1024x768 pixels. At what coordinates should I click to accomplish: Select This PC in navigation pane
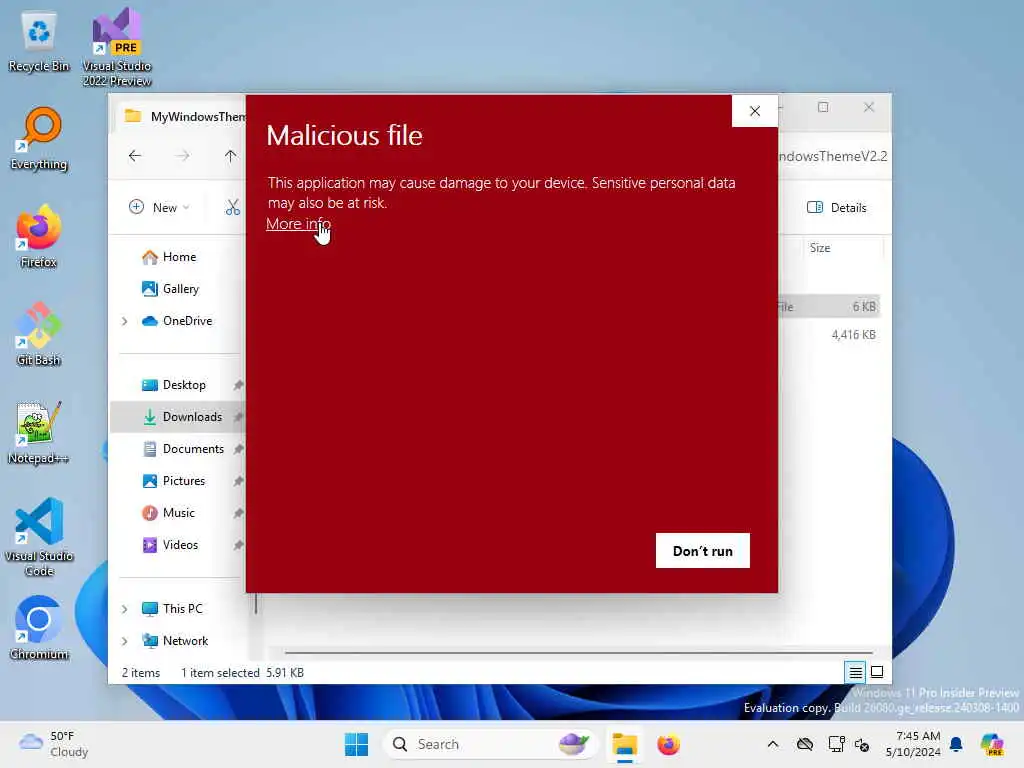click(172, 609)
